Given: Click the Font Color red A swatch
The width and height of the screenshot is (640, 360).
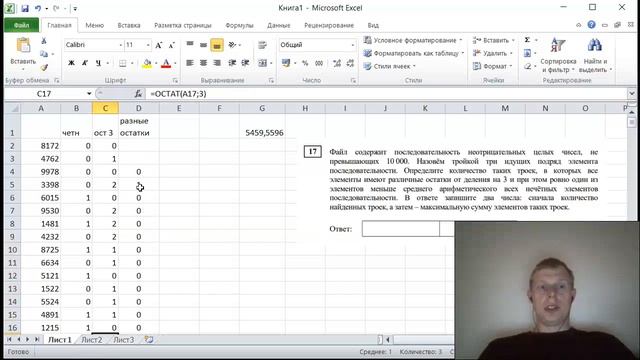Looking at the screenshot, I should pyautogui.click(x=166, y=63).
